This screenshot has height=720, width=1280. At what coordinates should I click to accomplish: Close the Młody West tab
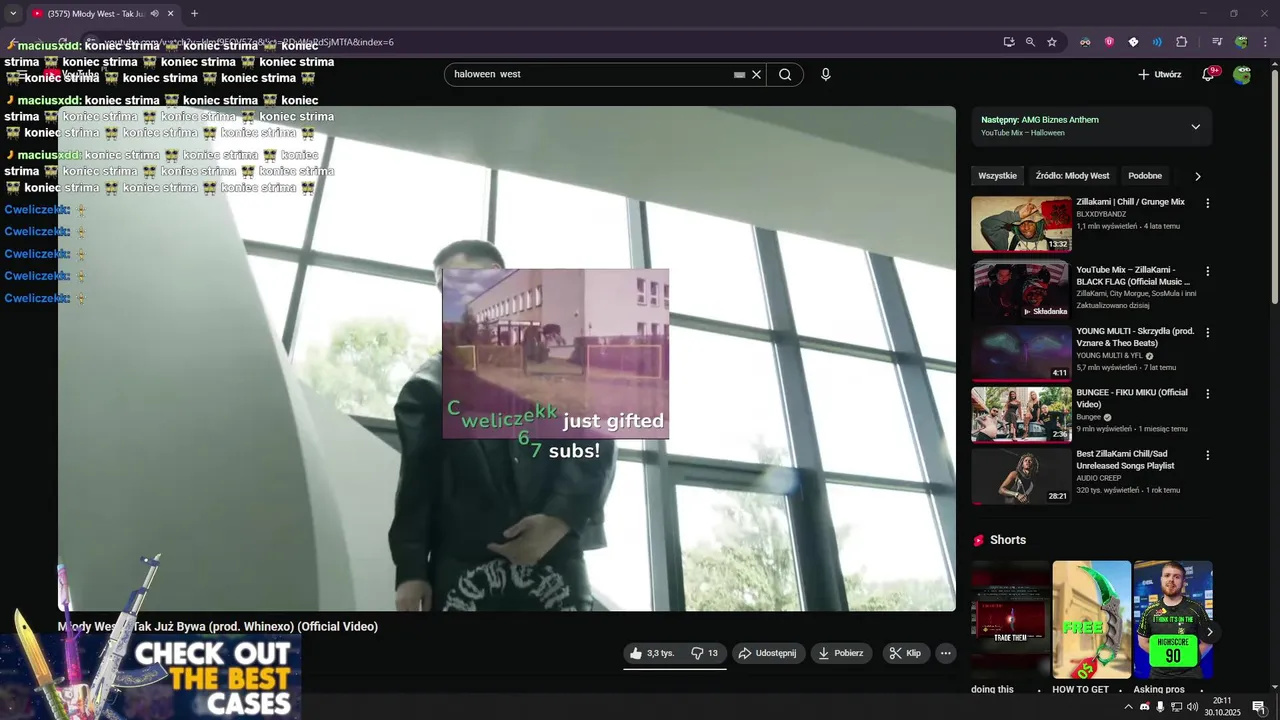170,14
